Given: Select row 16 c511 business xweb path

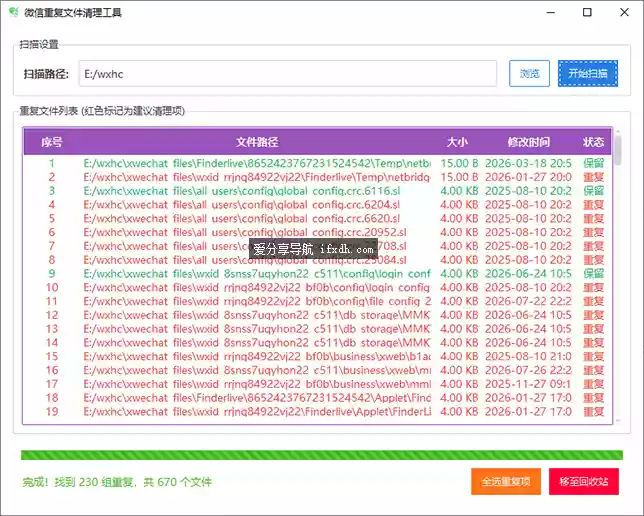Looking at the screenshot, I should pyautogui.click(x=257, y=370).
